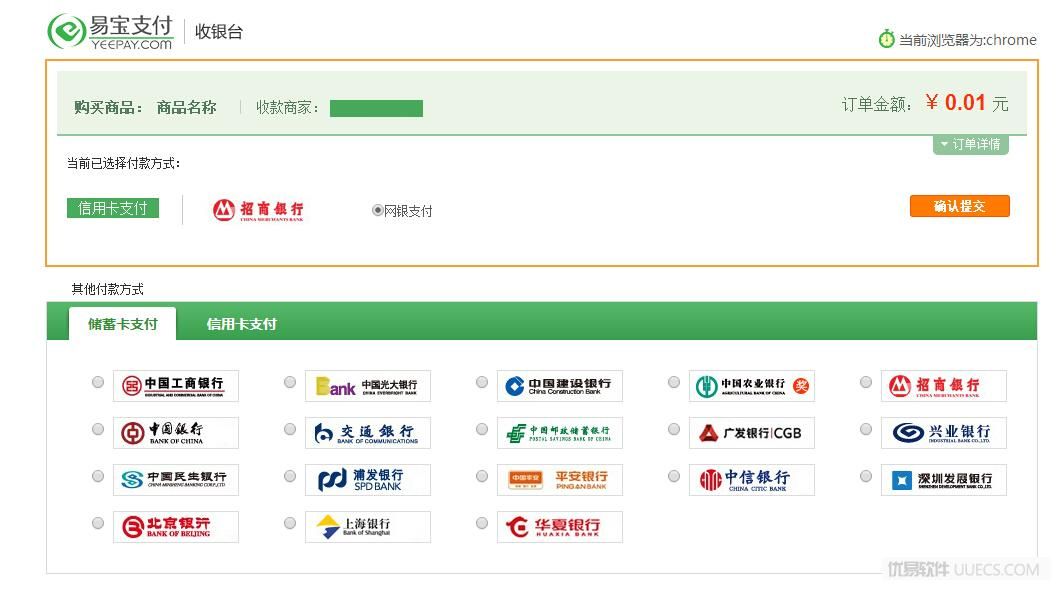
Task: Click the 收银台 heading text
Action: 219,31
